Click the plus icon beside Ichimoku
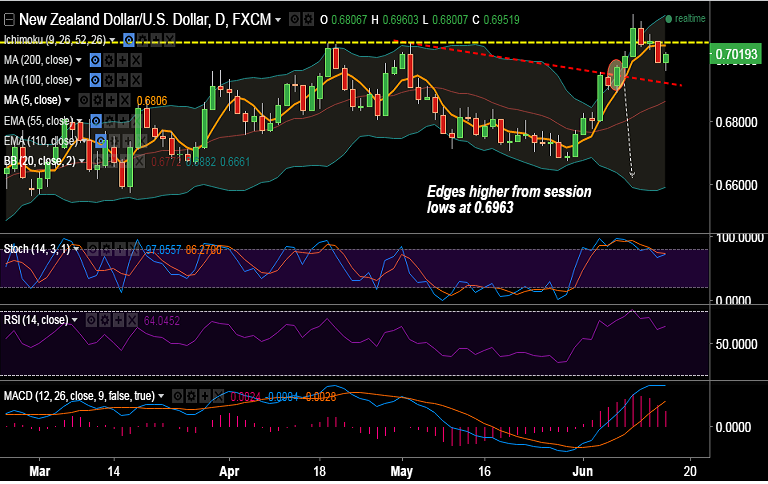Image resolution: width=768 pixels, height=484 pixels. pos(156,40)
